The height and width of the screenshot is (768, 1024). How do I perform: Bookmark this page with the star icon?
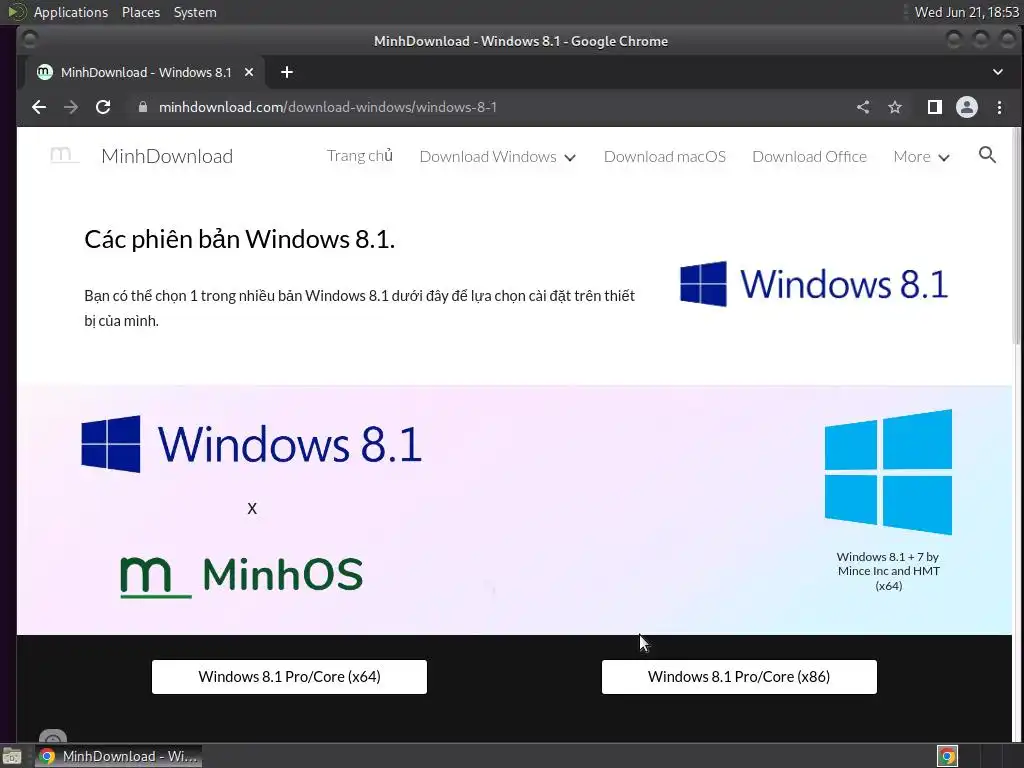pos(895,107)
